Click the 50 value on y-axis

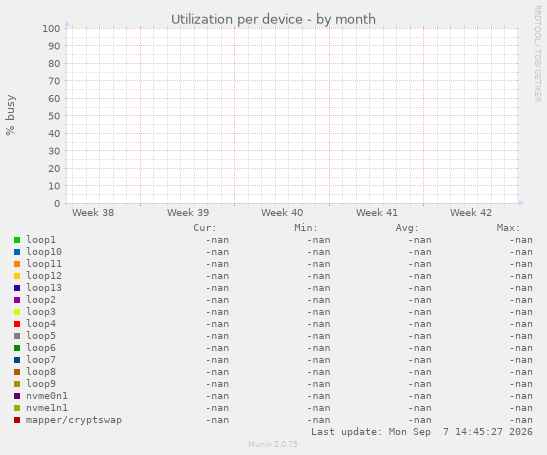(x=54, y=116)
